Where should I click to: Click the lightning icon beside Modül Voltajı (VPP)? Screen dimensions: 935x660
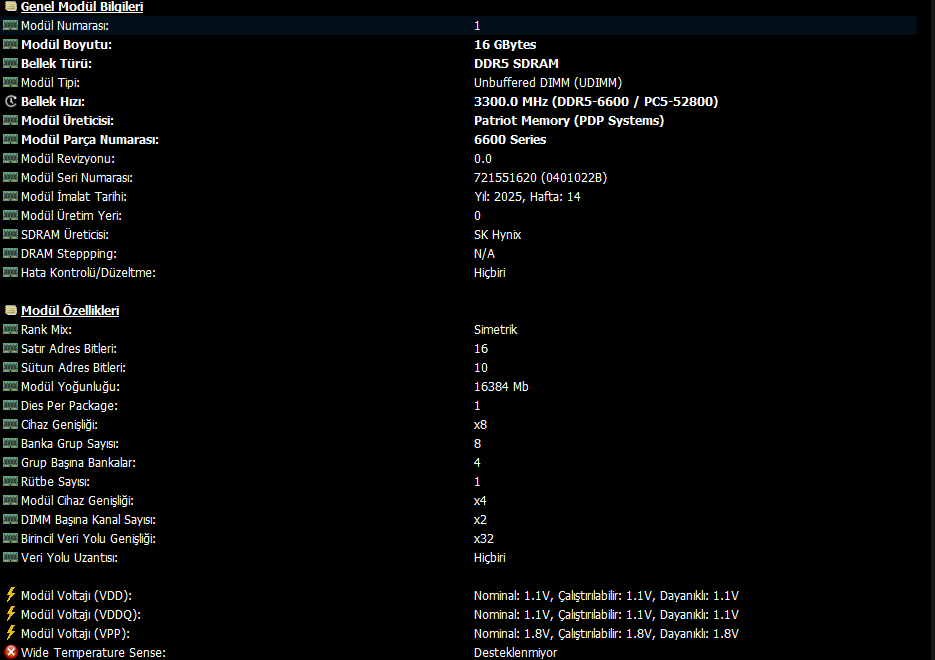pos(10,633)
